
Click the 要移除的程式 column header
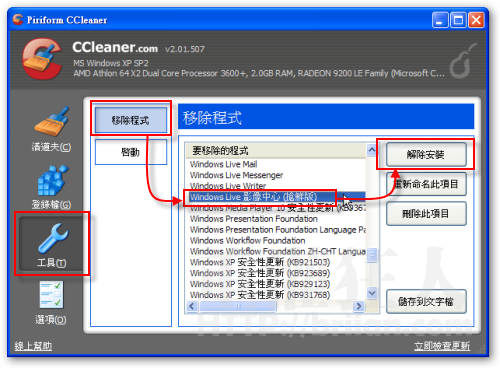pos(276,151)
